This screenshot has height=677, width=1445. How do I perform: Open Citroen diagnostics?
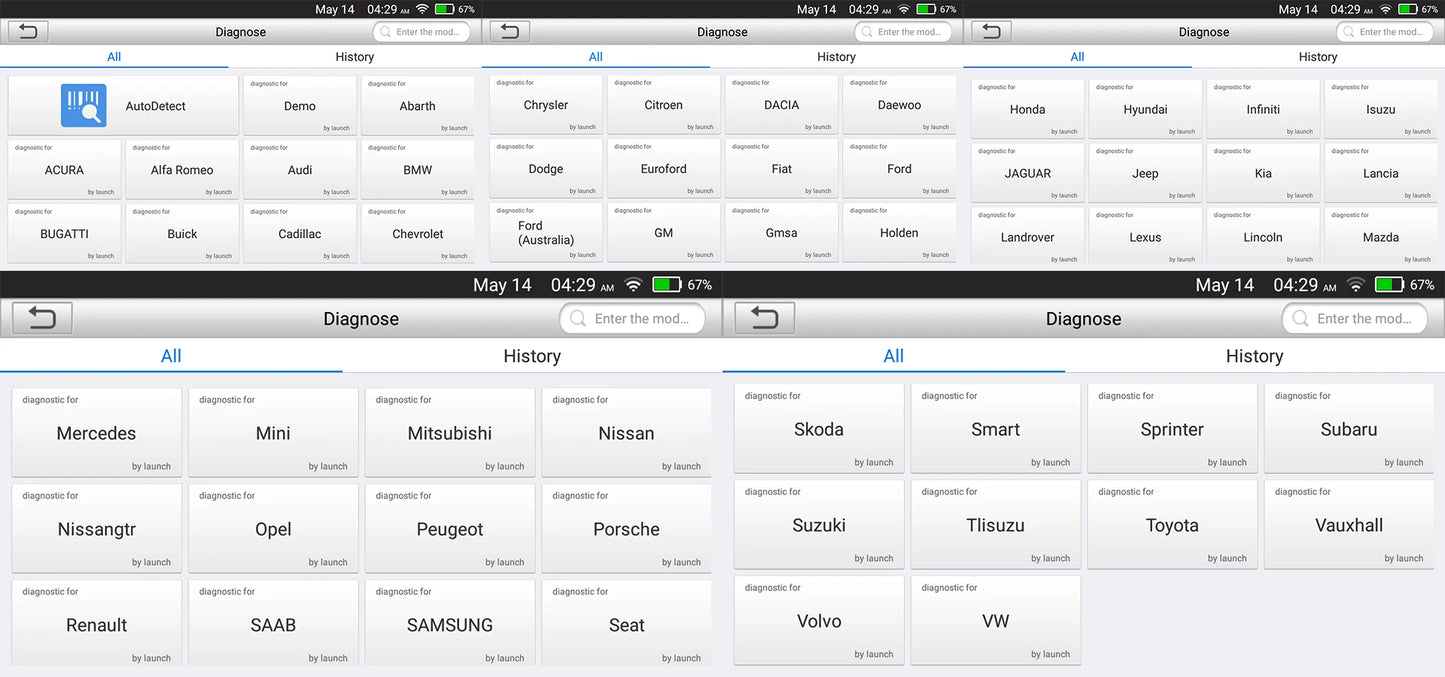click(664, 104)
